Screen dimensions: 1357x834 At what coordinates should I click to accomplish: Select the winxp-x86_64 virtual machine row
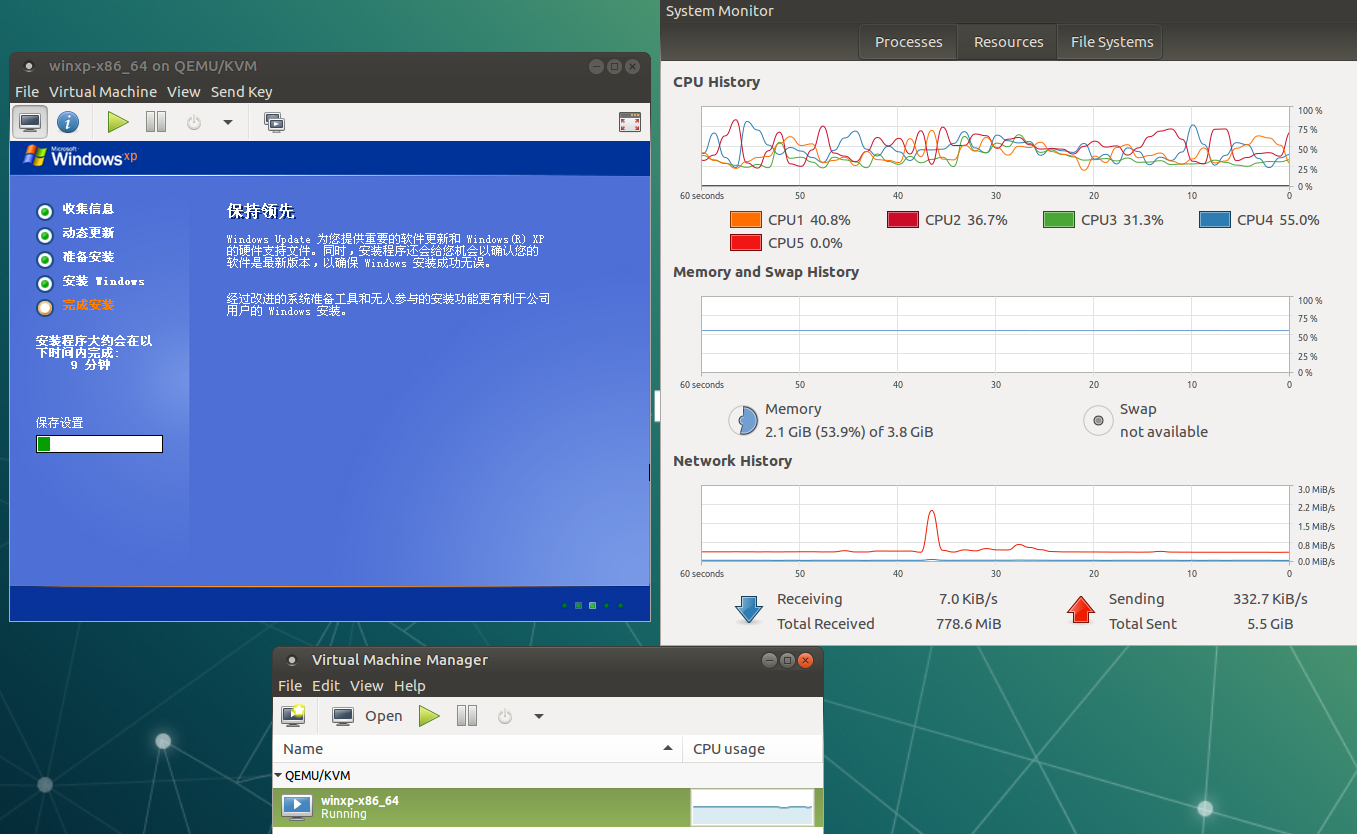[x=480, y=807]
